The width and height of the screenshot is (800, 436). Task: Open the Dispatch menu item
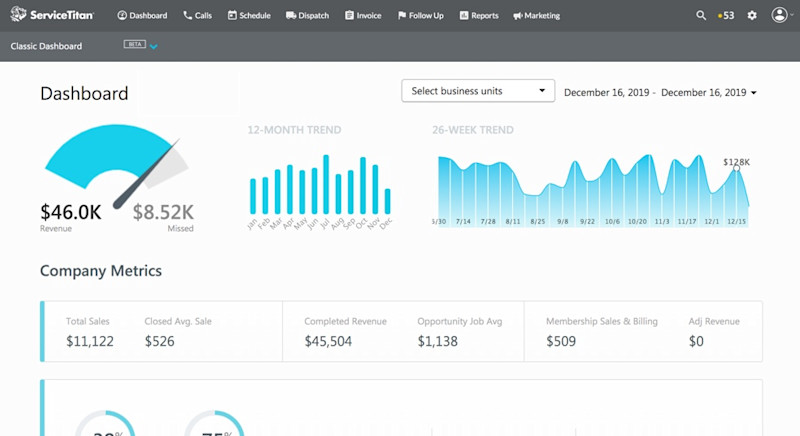pyautogui.click(x=308, y=15)
